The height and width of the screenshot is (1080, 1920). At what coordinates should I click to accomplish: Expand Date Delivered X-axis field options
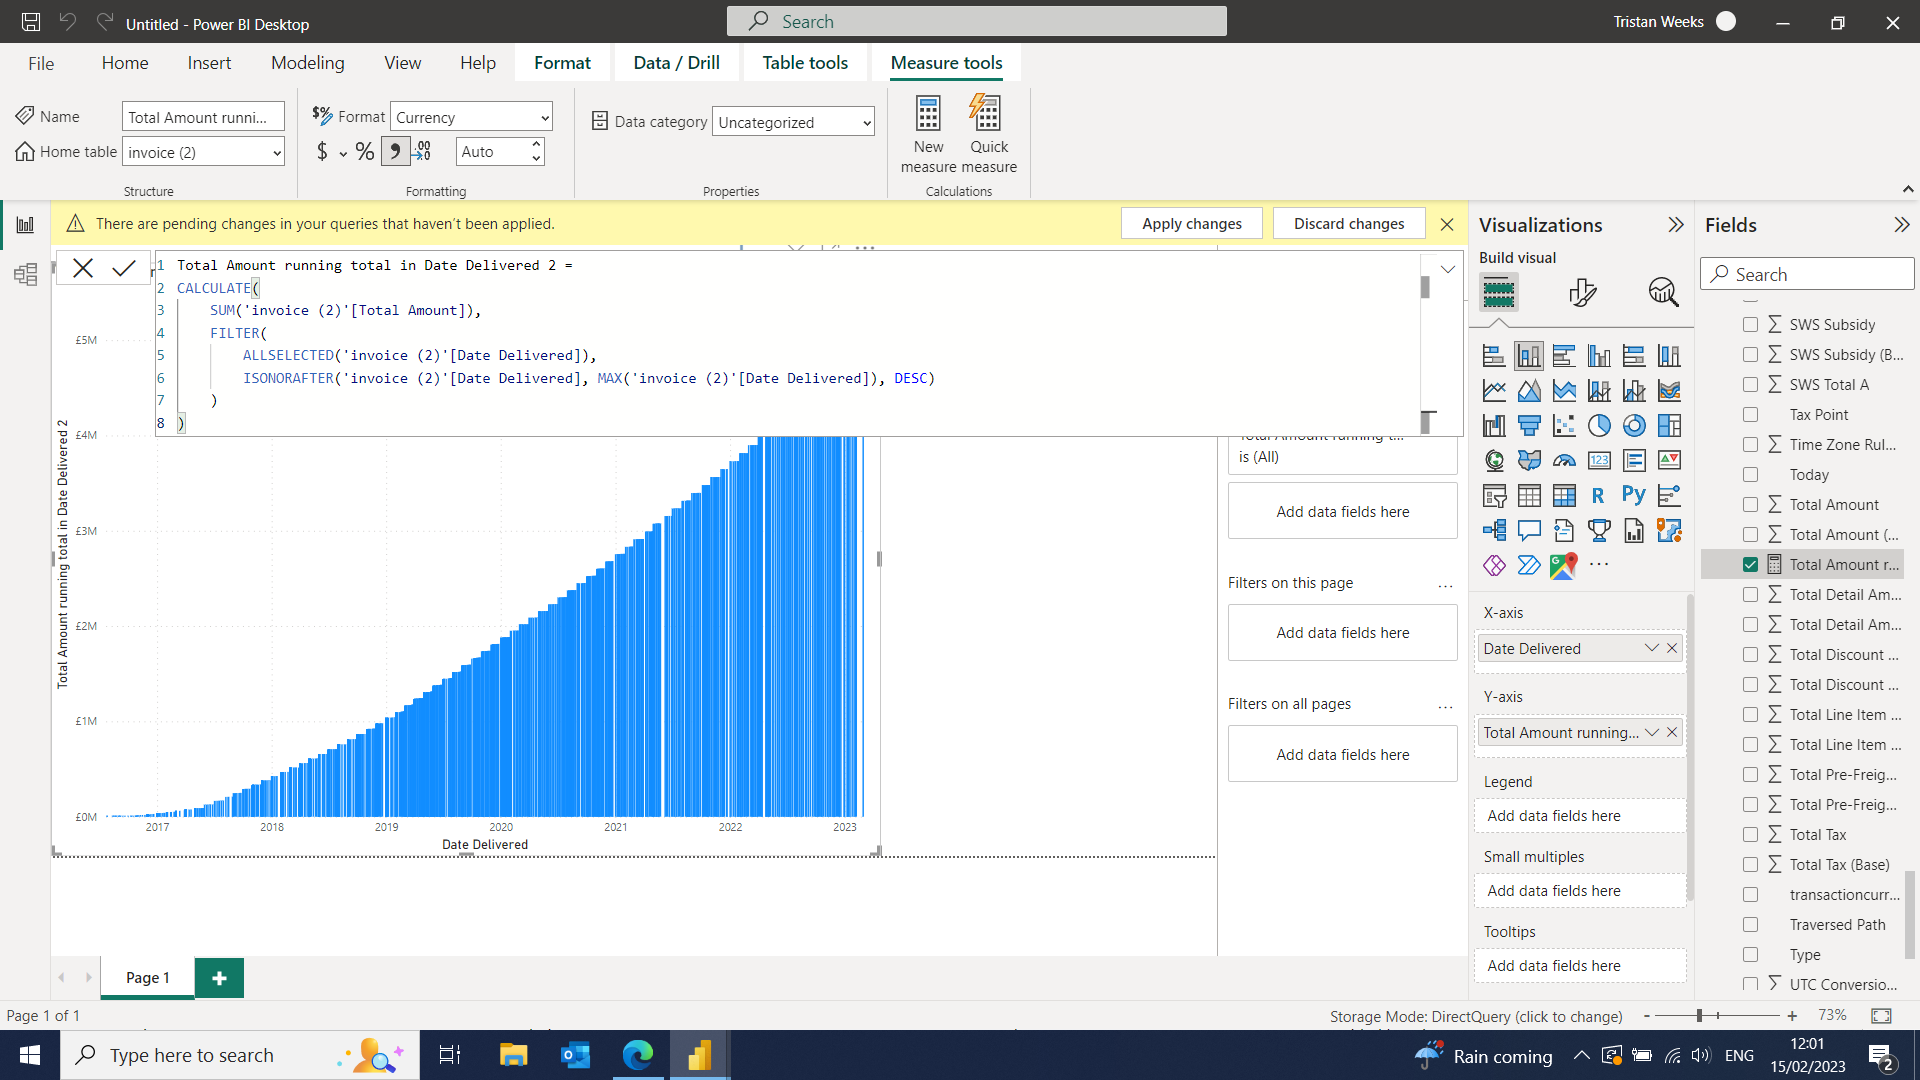point(1651,648)
